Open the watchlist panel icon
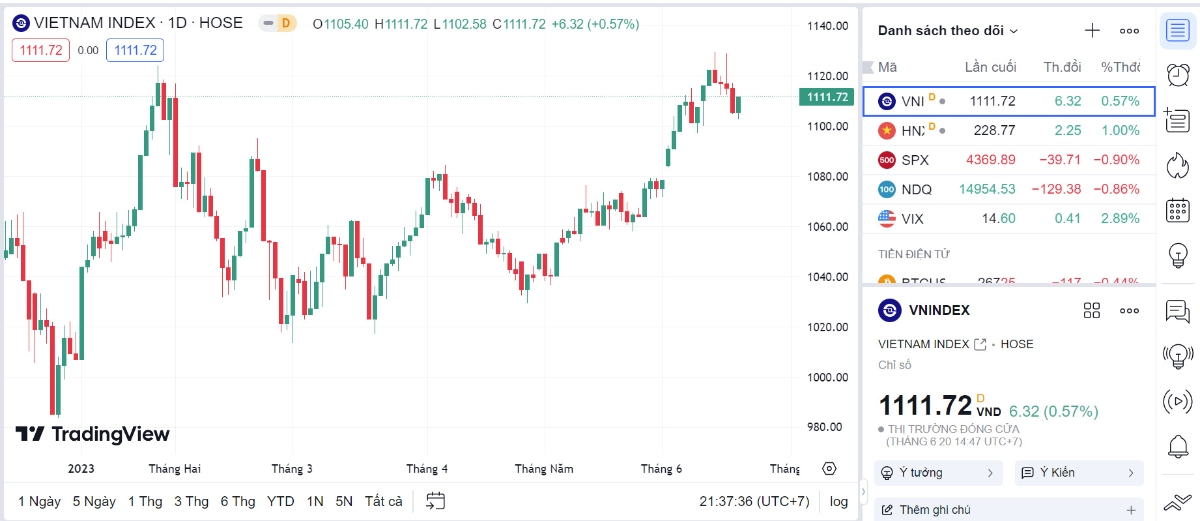Viewport: 1200px width, 521px height. point(1178,30)
